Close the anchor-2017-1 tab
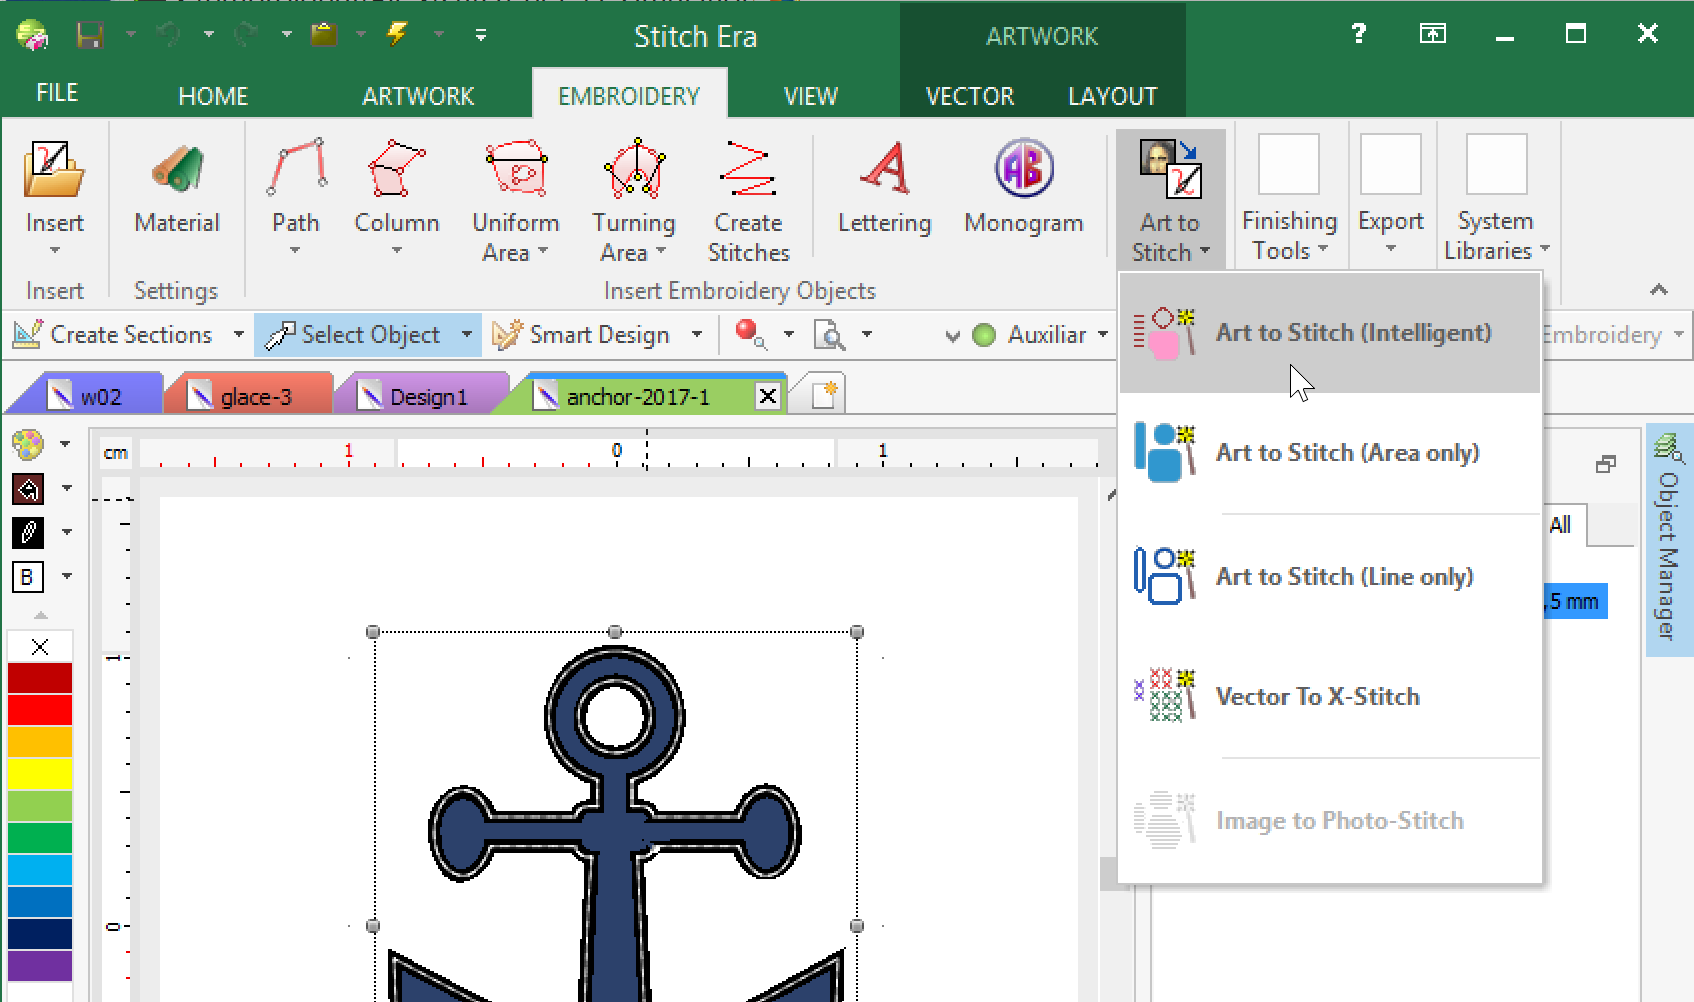The width and height of the screenshot is (1694, 1002). (x=767, y=396)
